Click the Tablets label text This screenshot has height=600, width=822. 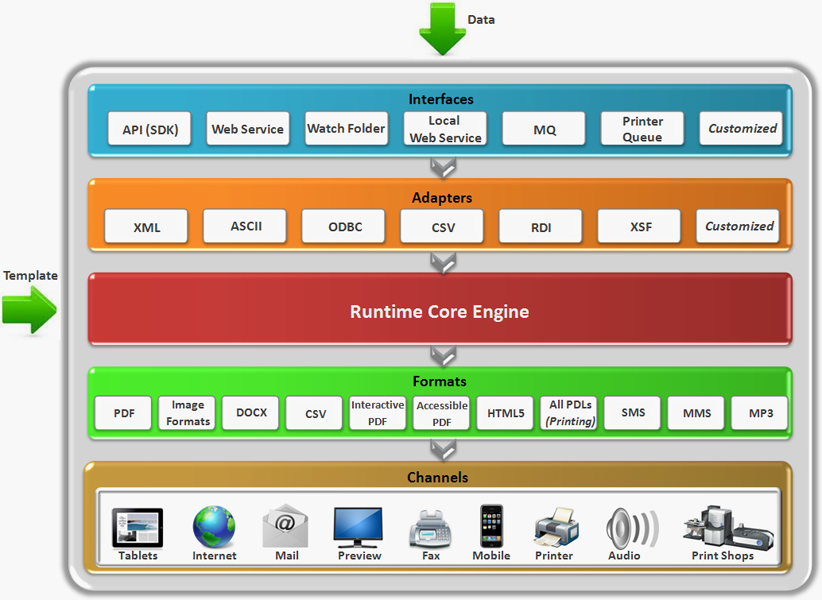pyautogui.click(x=138, y=555)
